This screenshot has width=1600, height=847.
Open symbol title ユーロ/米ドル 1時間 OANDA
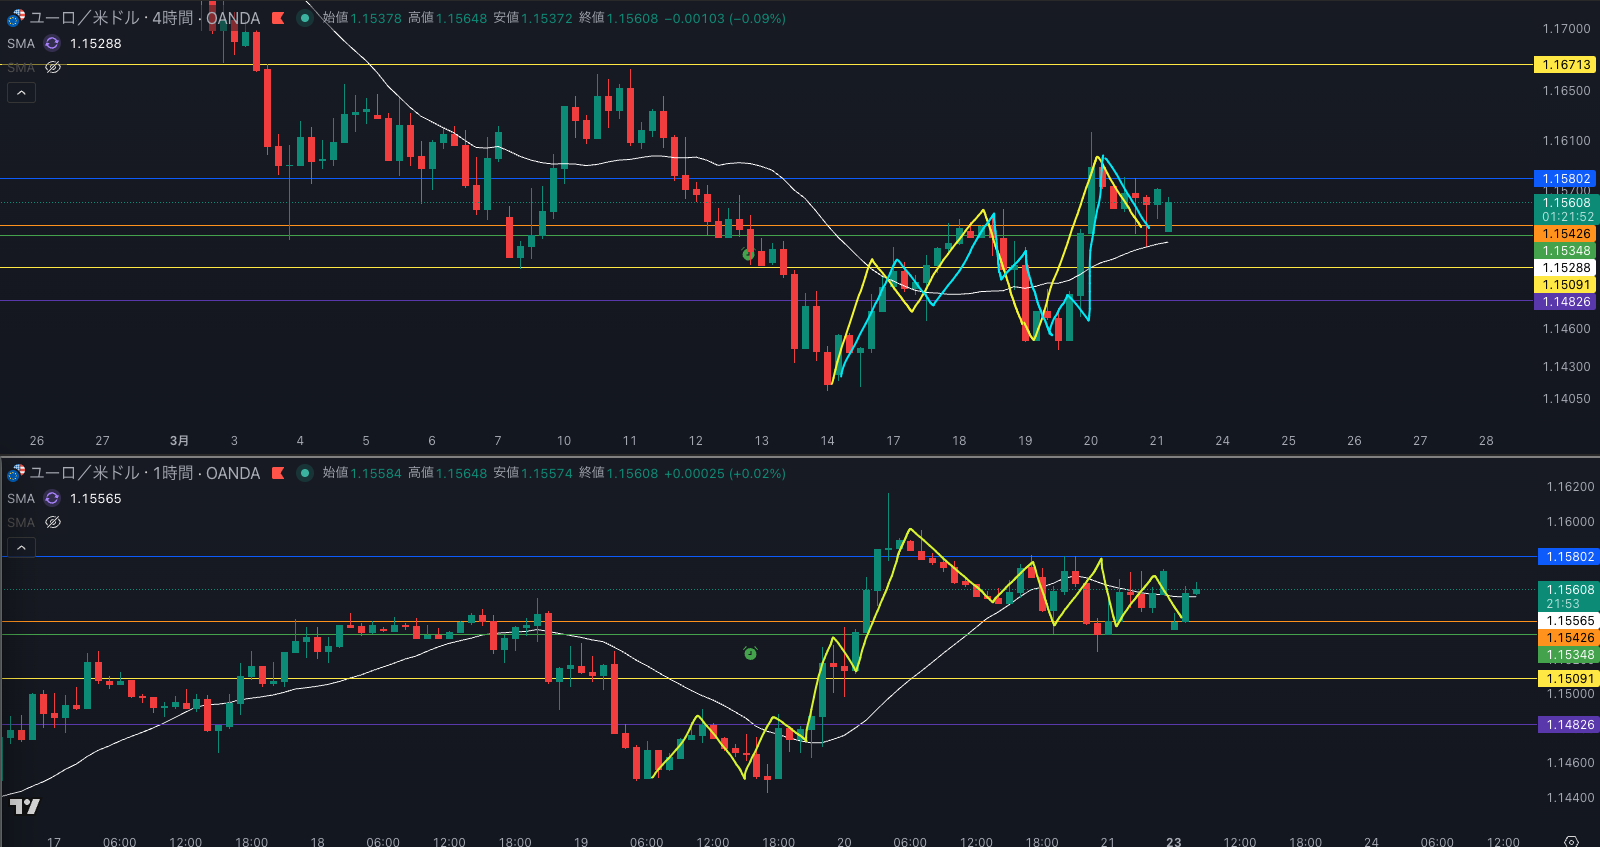point(145,473)
